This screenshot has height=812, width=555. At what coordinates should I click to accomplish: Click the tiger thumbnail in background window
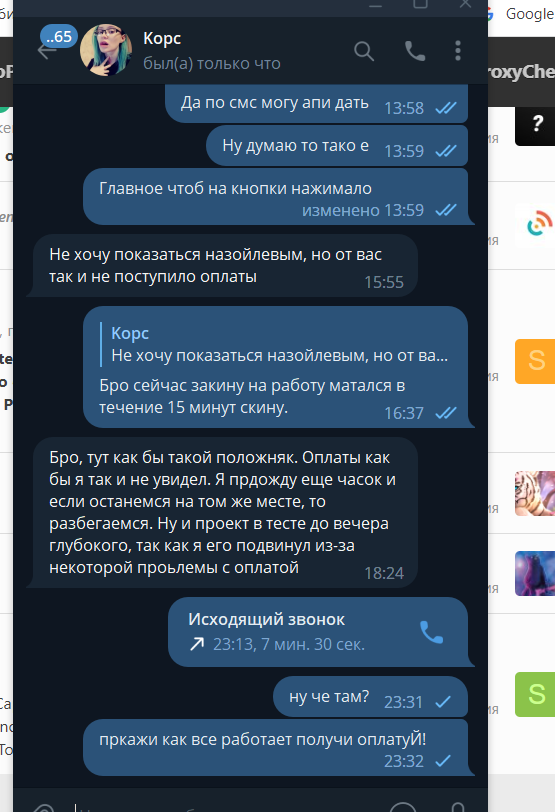coord(535,494)
